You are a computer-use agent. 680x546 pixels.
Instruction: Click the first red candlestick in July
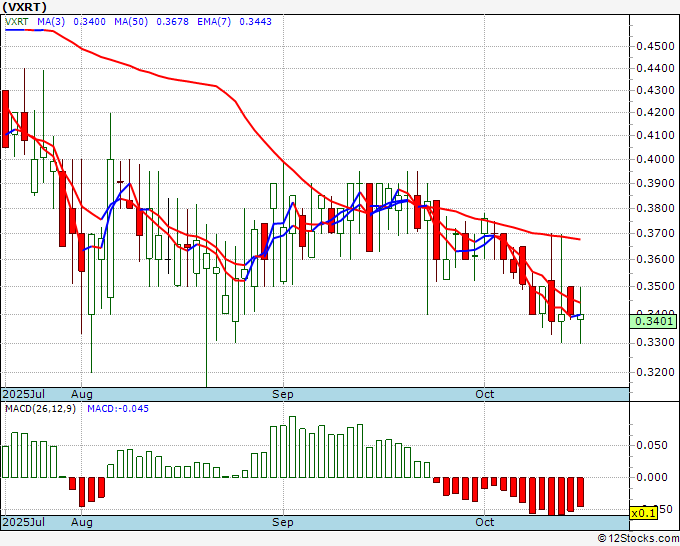(x=5, y=119)
